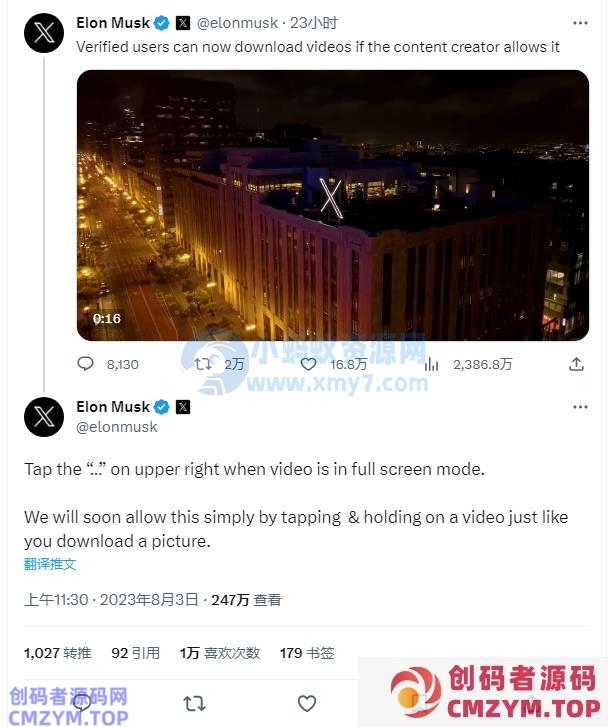The image size is (608, 727).
Task: Open the 1万 喜欢次数 likes list
Action: [x=220, y=653]
